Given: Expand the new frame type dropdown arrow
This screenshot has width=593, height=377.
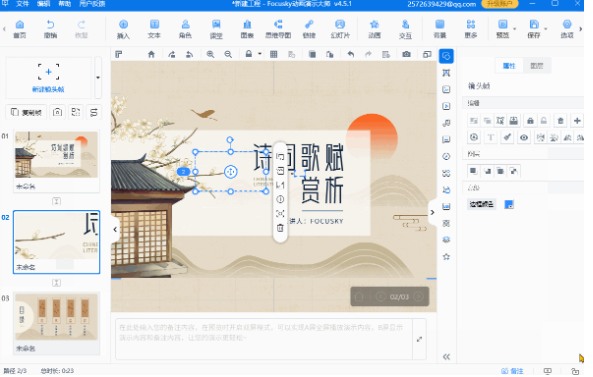Looking at the screenshot, I should coord(98,78).
